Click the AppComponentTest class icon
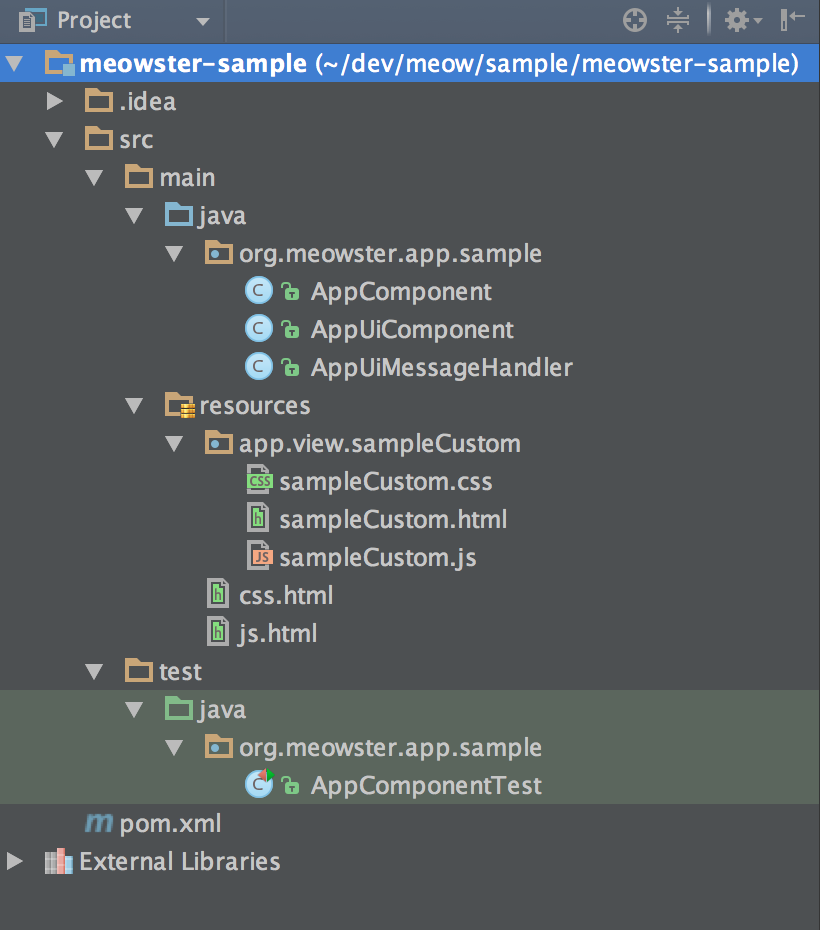The image size is (820, 930). pos(259,785)
